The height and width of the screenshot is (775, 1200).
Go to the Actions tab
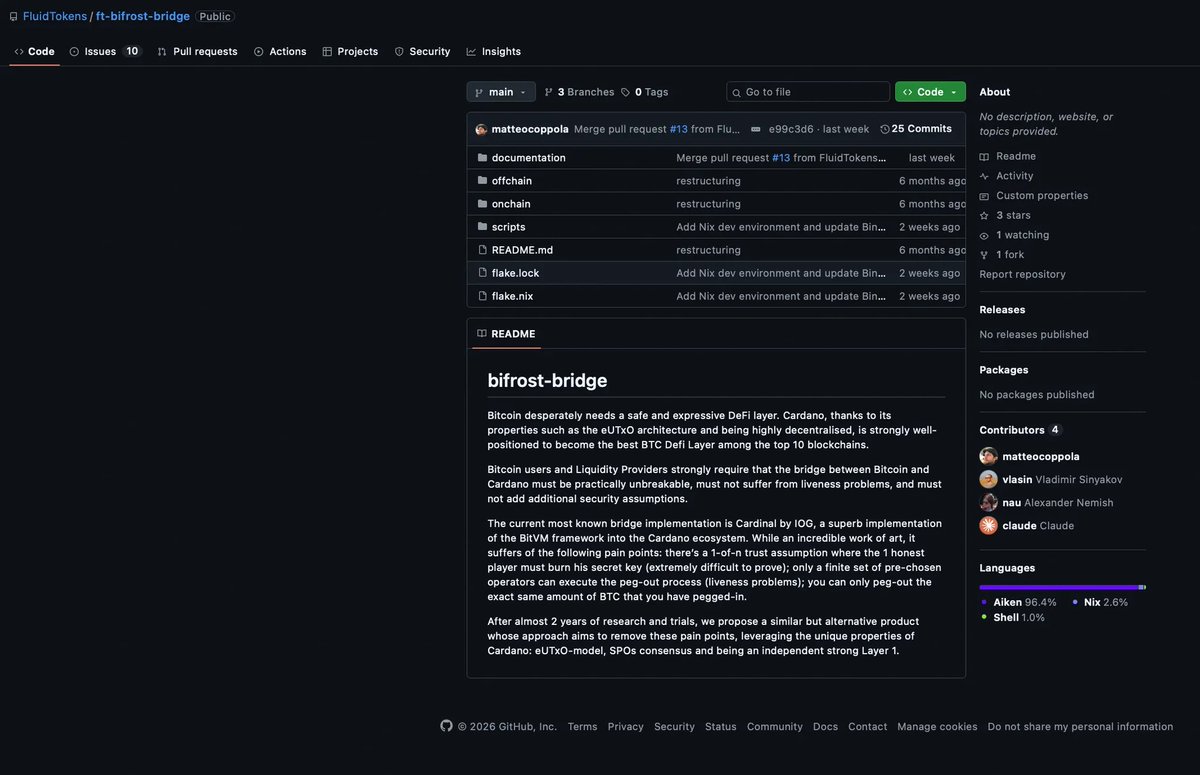click(x=280, y=51)
